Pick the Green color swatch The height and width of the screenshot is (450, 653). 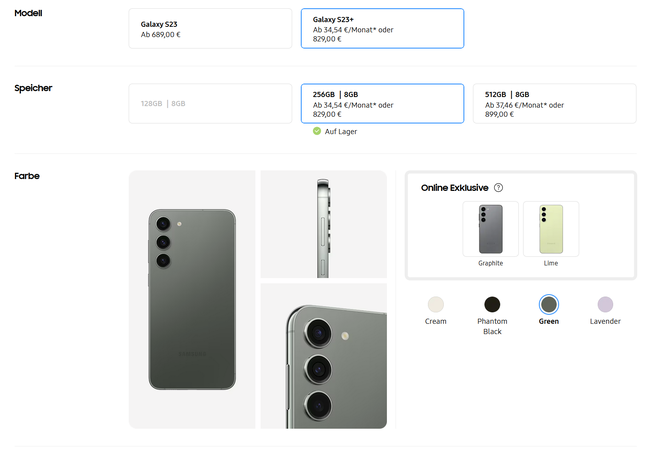coord(548,304)
